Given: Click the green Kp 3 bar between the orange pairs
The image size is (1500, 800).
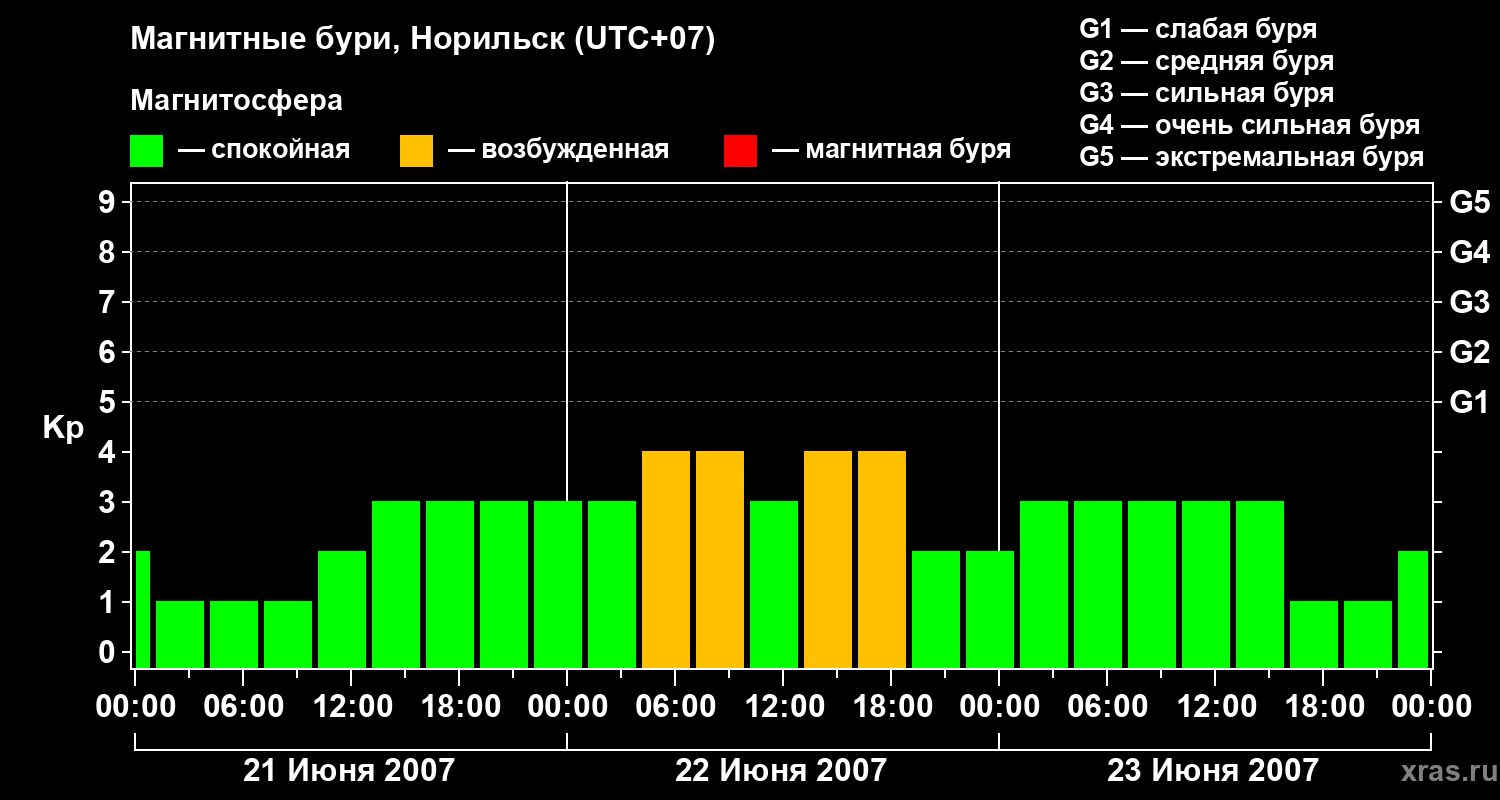Looking at the screenshot, I should click(x=774, y=585).
